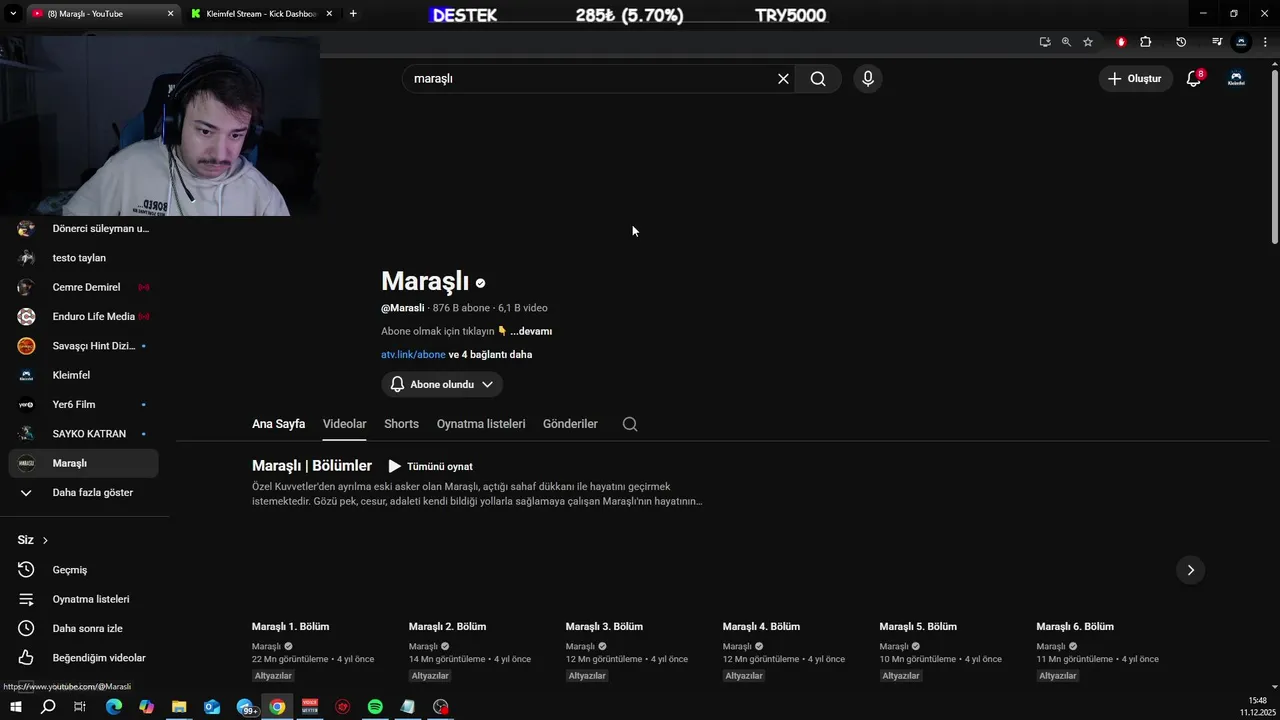Image resolution: width=1280 pixels, height=720 pixels.
Task: Click the search magnifier button in YouTube
Action: tap(818, 79)
